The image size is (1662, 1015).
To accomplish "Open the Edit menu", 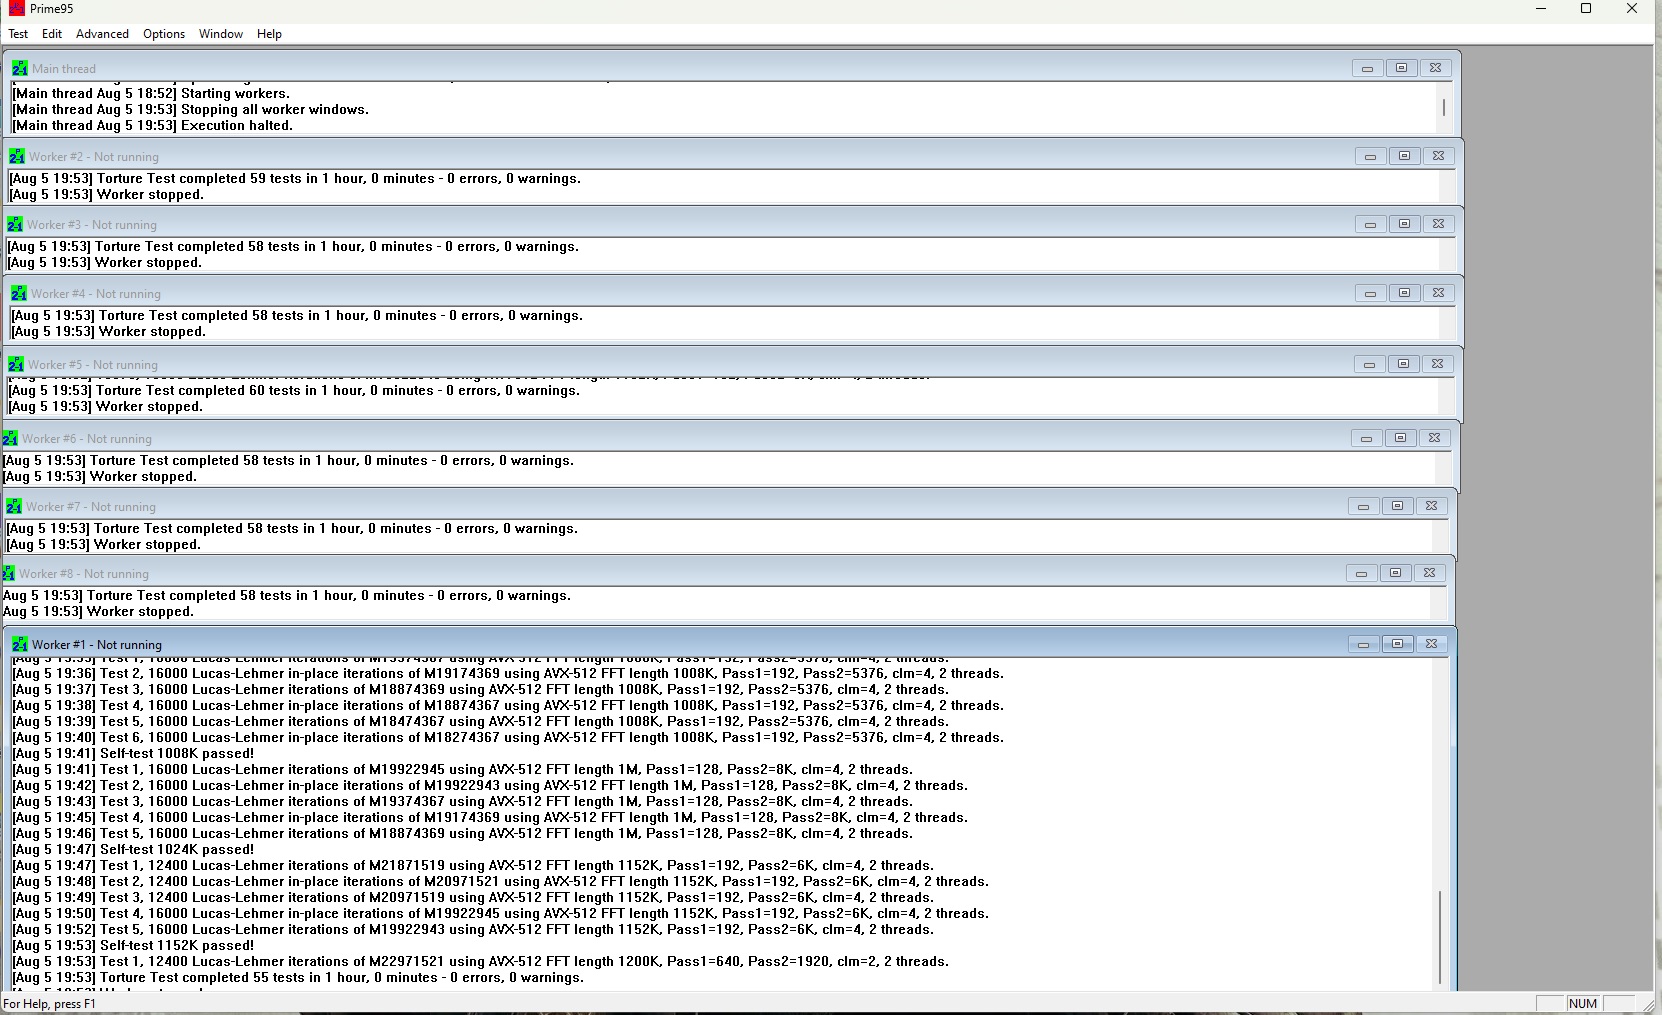I will click(x=52, y=34).
